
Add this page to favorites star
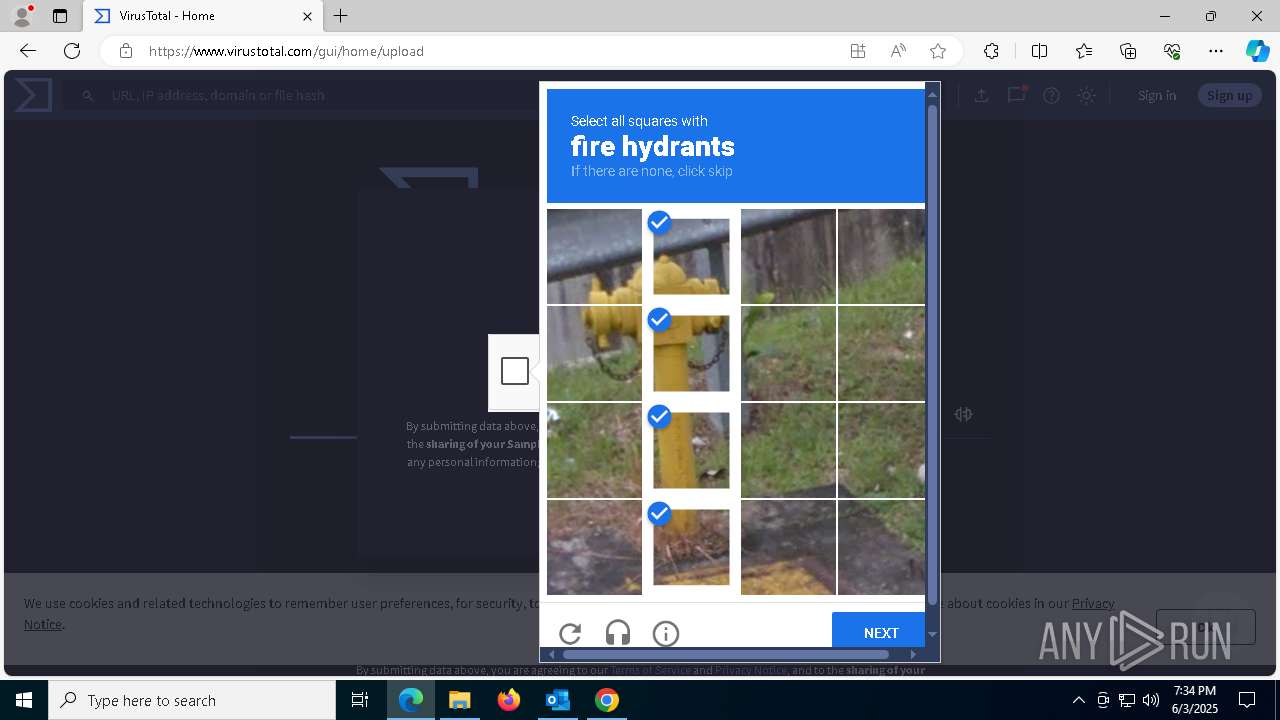(938, 51)
